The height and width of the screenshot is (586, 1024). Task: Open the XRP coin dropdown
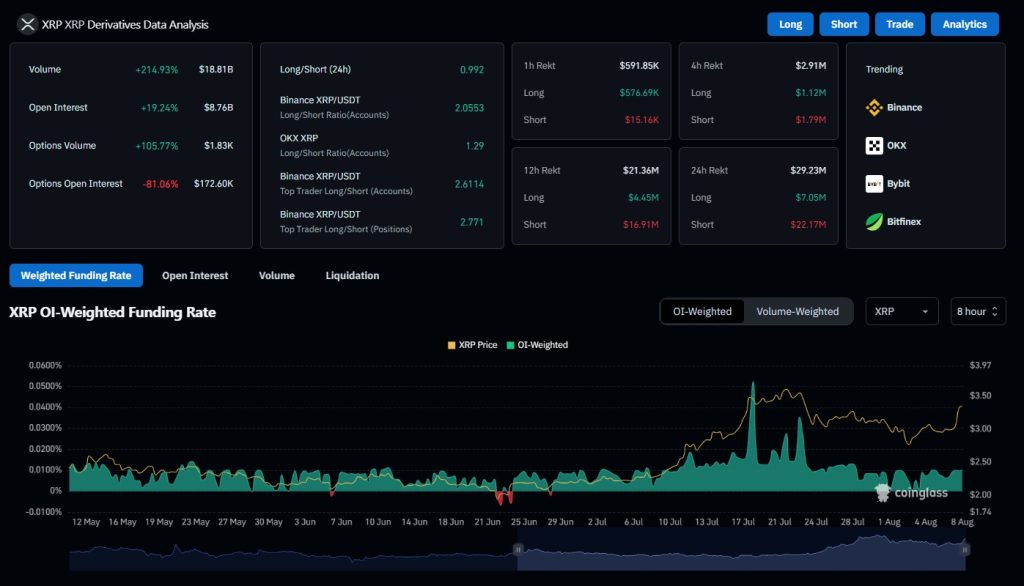click(901, 312)
